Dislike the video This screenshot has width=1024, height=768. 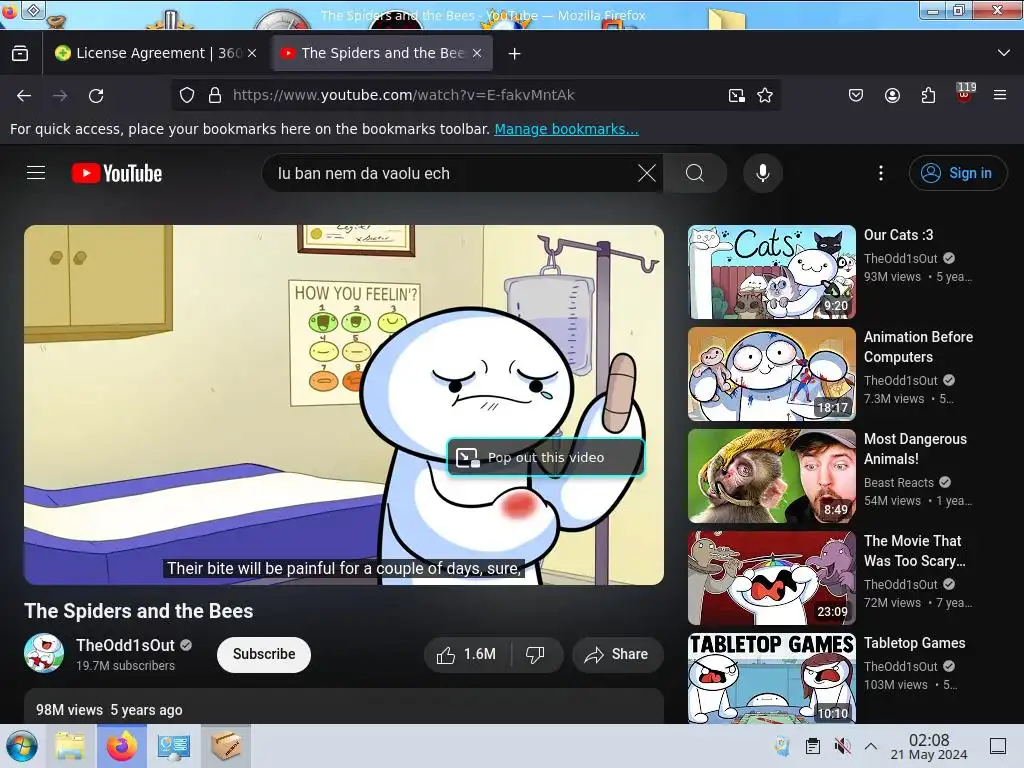click(536, 654)
